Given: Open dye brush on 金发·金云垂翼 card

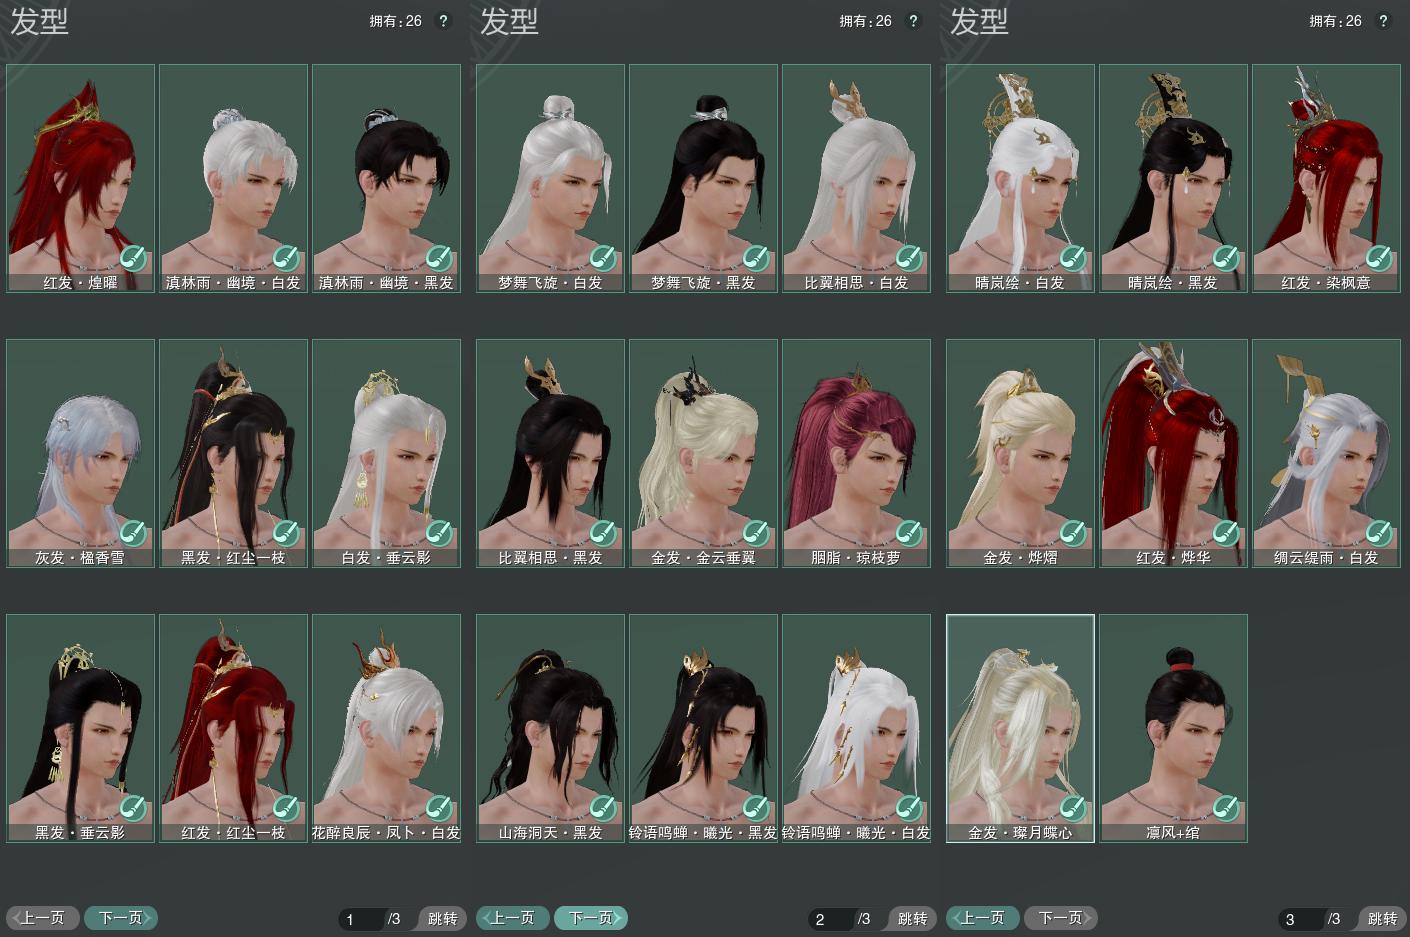Looking at the screenshot, I should point(756,534).
